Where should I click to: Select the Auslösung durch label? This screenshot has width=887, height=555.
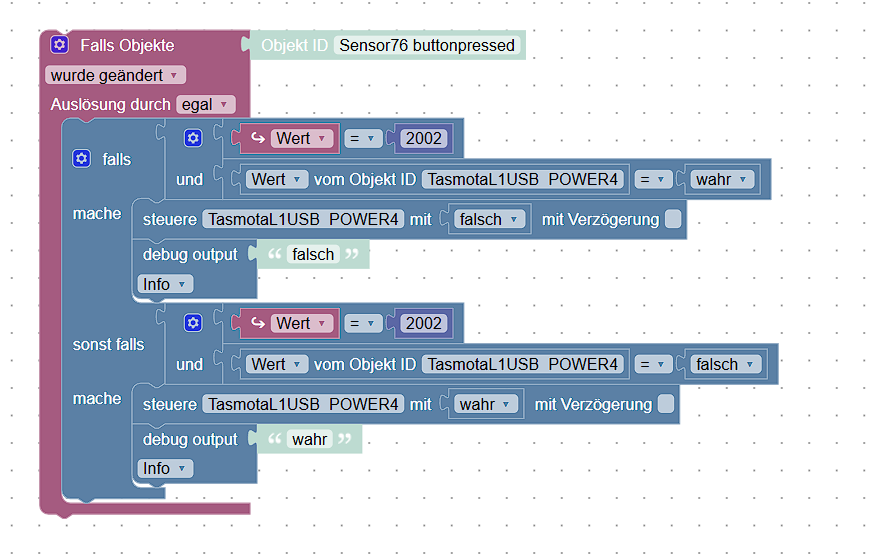pos(110,105)
